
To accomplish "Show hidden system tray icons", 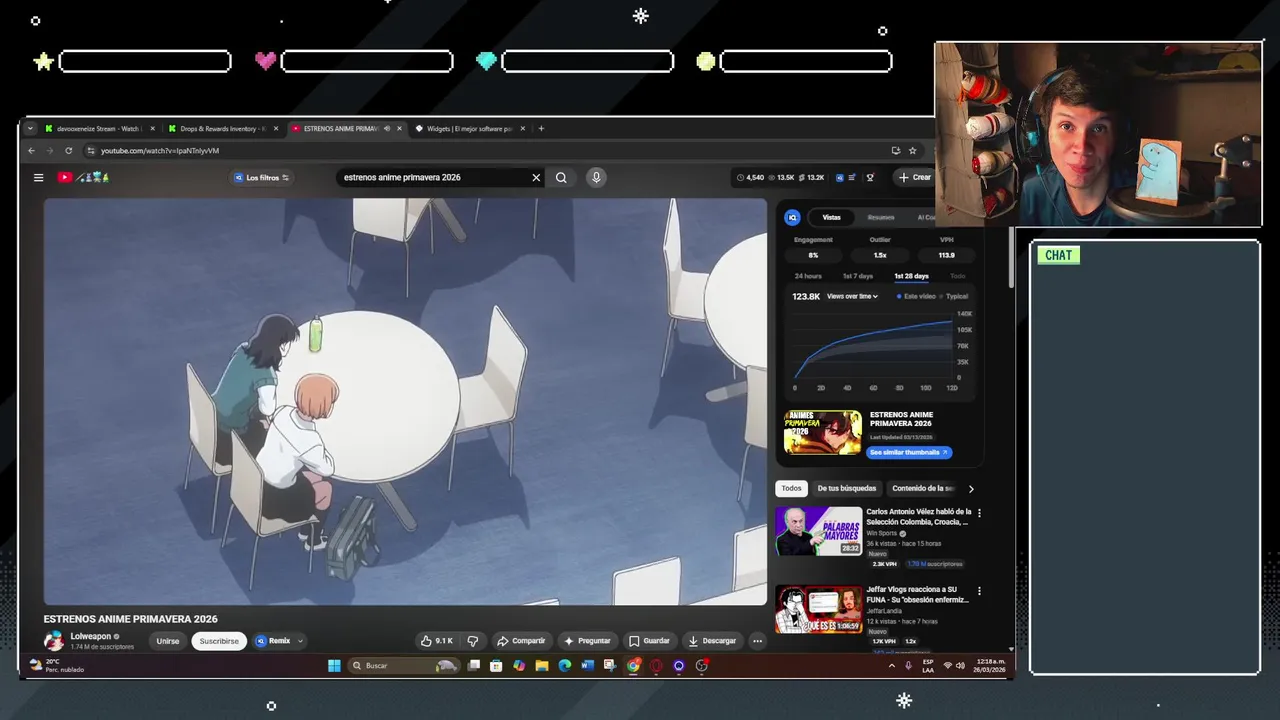I will click(891, 665).
